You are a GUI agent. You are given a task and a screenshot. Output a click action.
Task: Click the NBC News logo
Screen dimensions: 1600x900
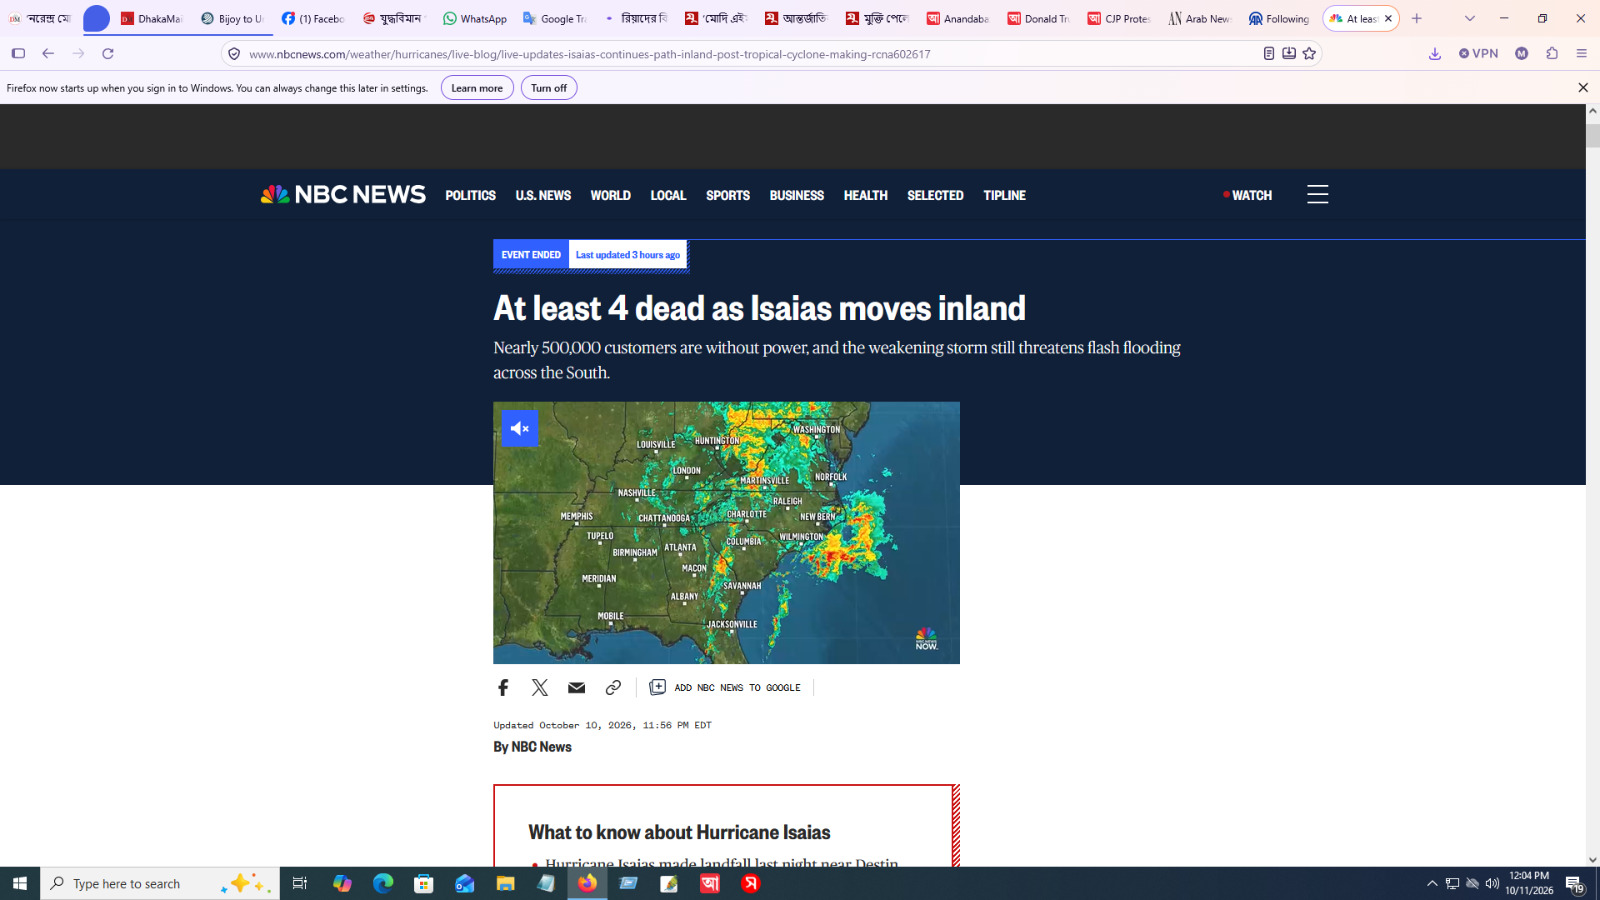coord(343,195)
